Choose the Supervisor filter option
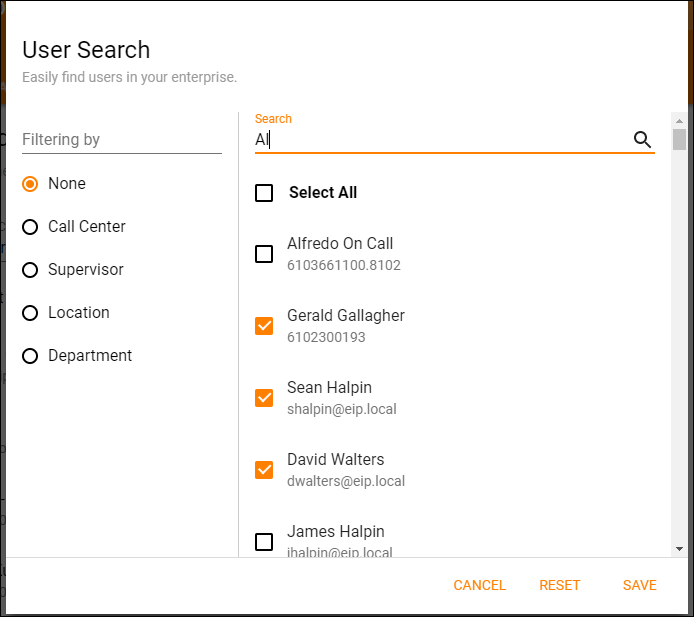This screenshot has height=617, width=694. 30,270
